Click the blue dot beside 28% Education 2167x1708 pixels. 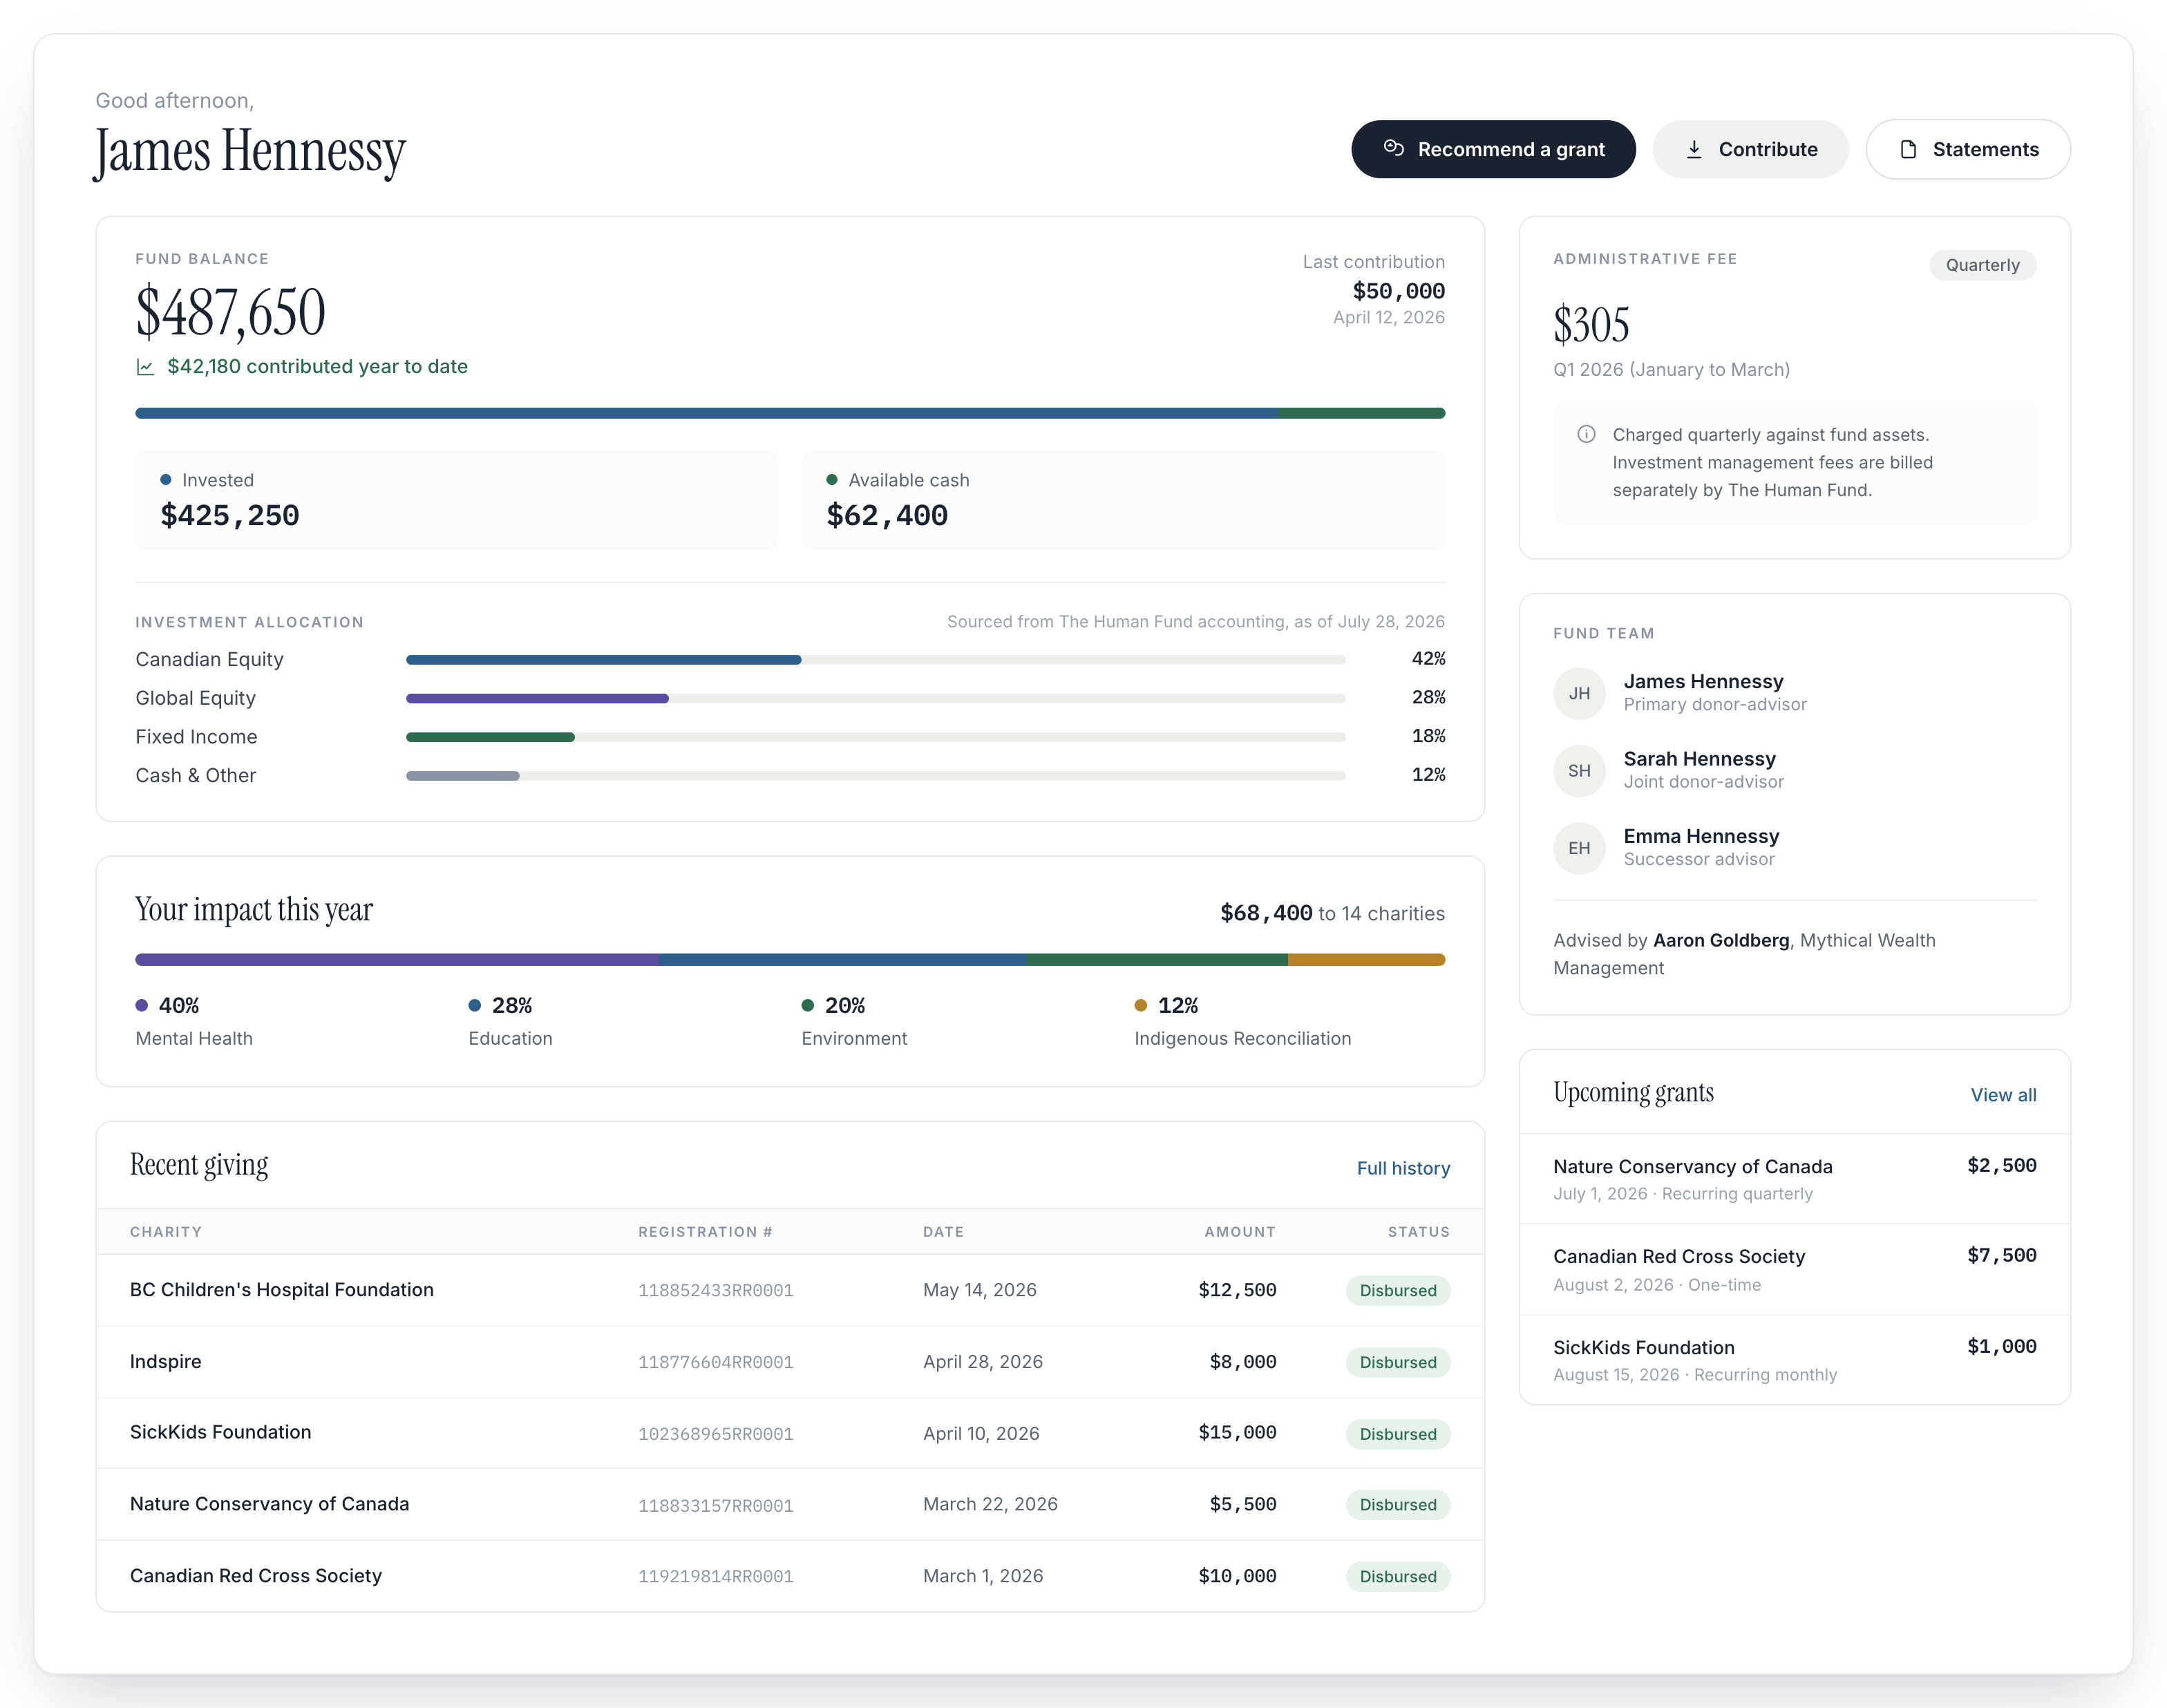pyautogui.click(x=475, y=1005)
